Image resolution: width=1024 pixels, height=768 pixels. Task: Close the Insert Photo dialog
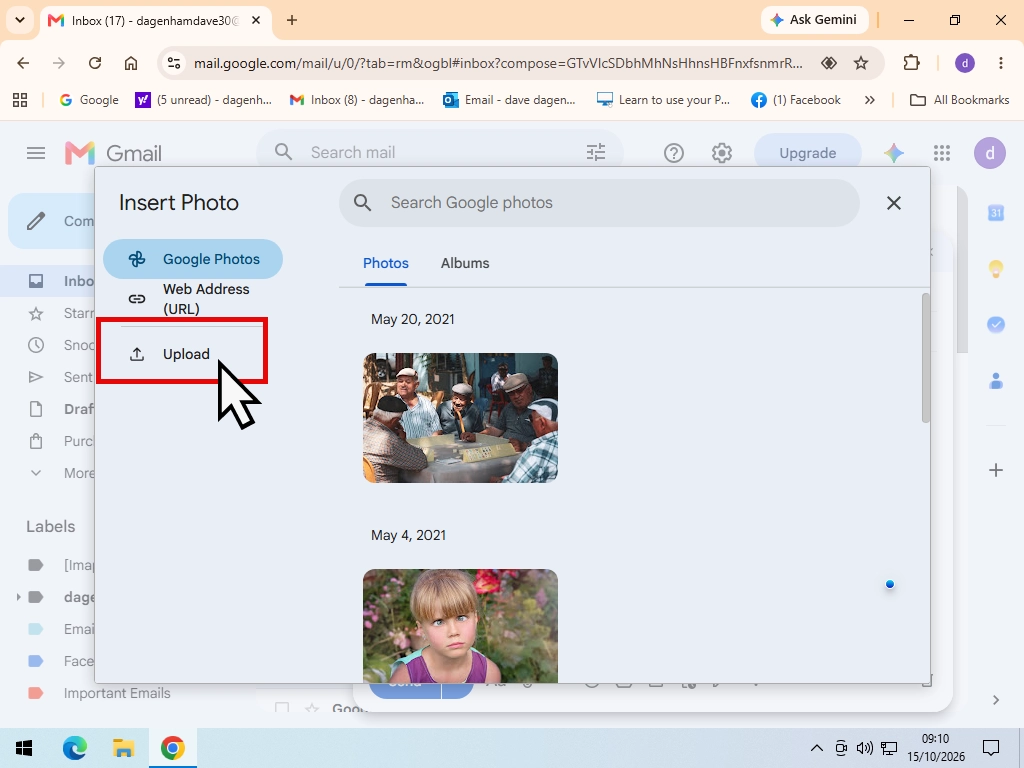point(893,203)
